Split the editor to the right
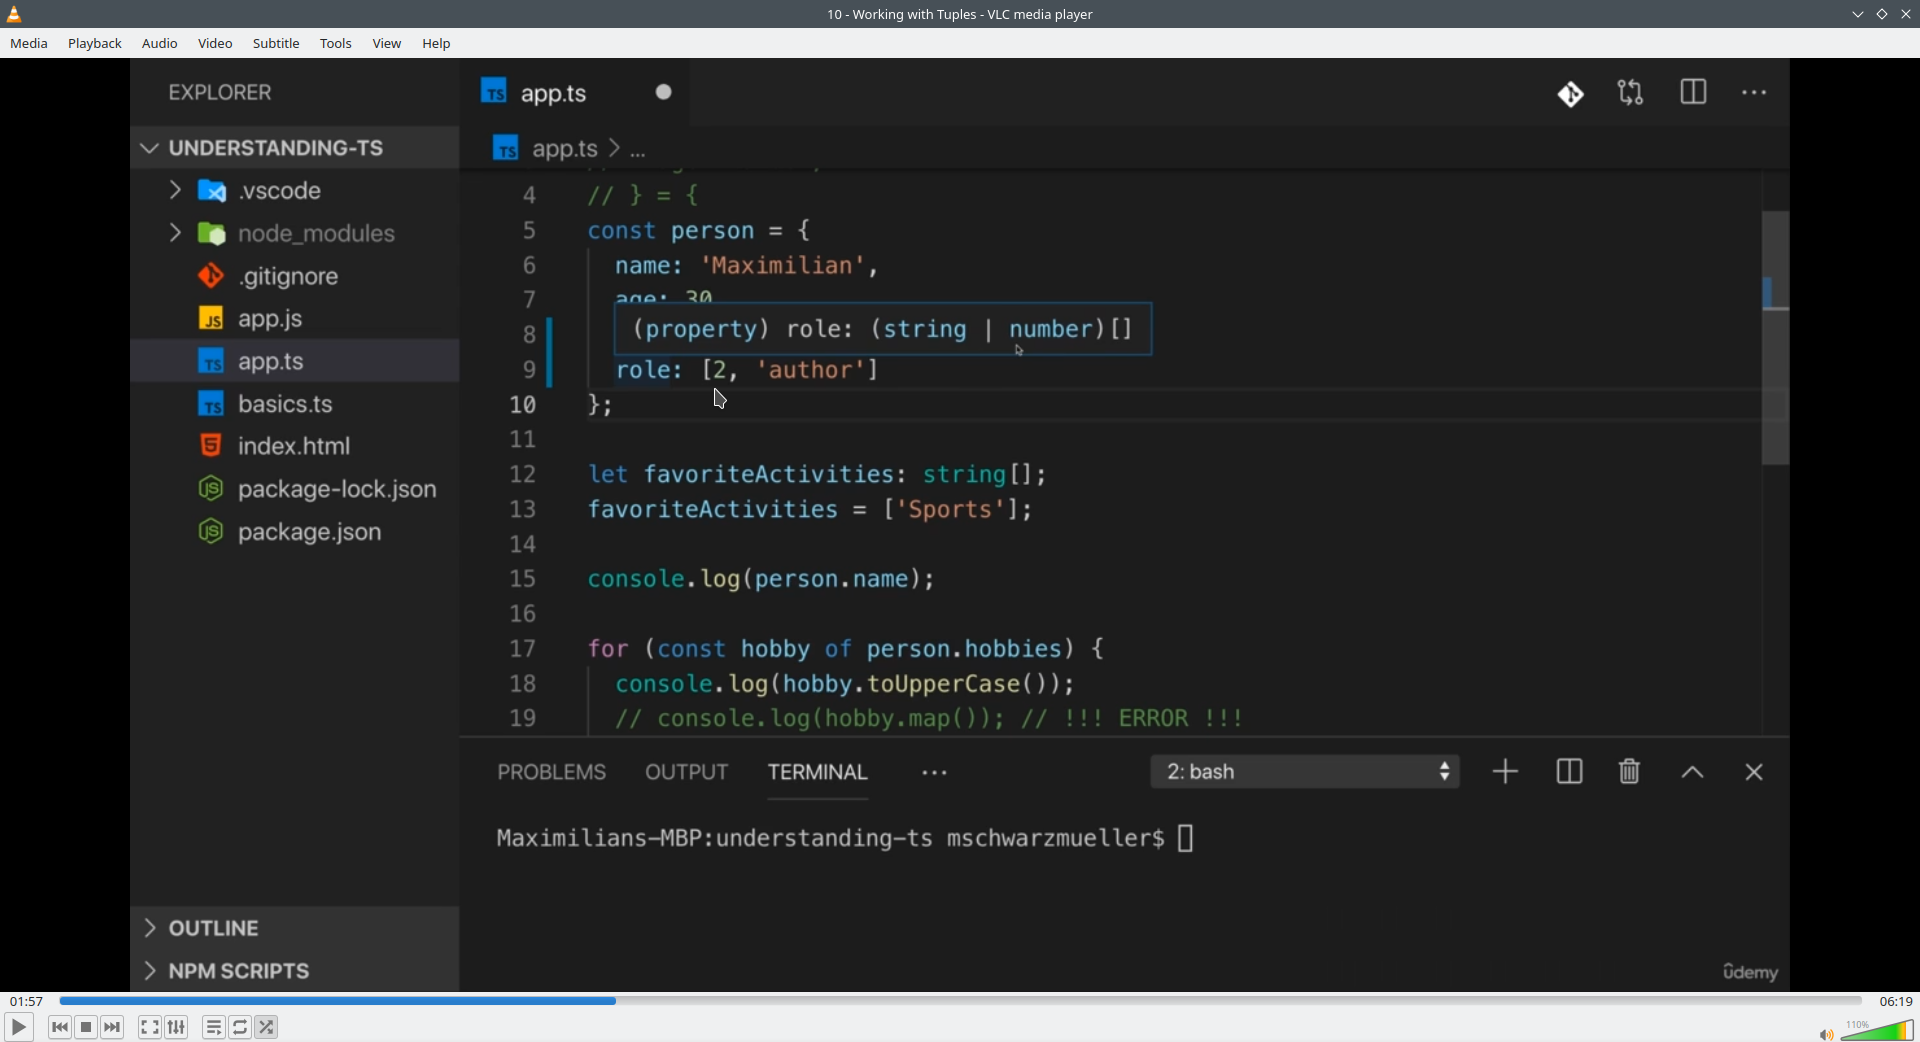Screen dimensions: 1920x1042 (1693, 93)
